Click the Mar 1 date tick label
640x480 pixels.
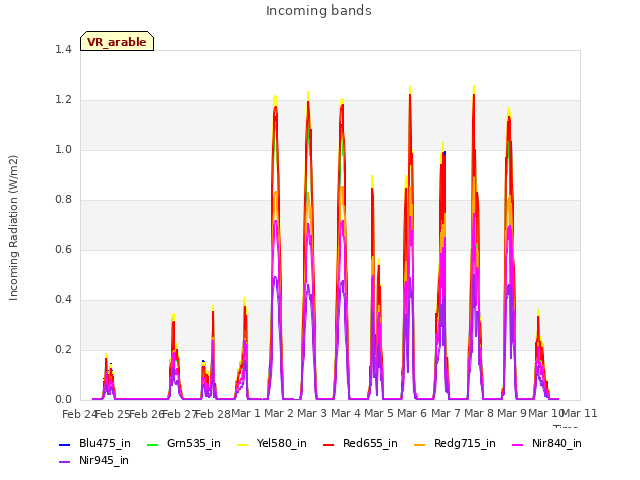click(x=246, y=413)
